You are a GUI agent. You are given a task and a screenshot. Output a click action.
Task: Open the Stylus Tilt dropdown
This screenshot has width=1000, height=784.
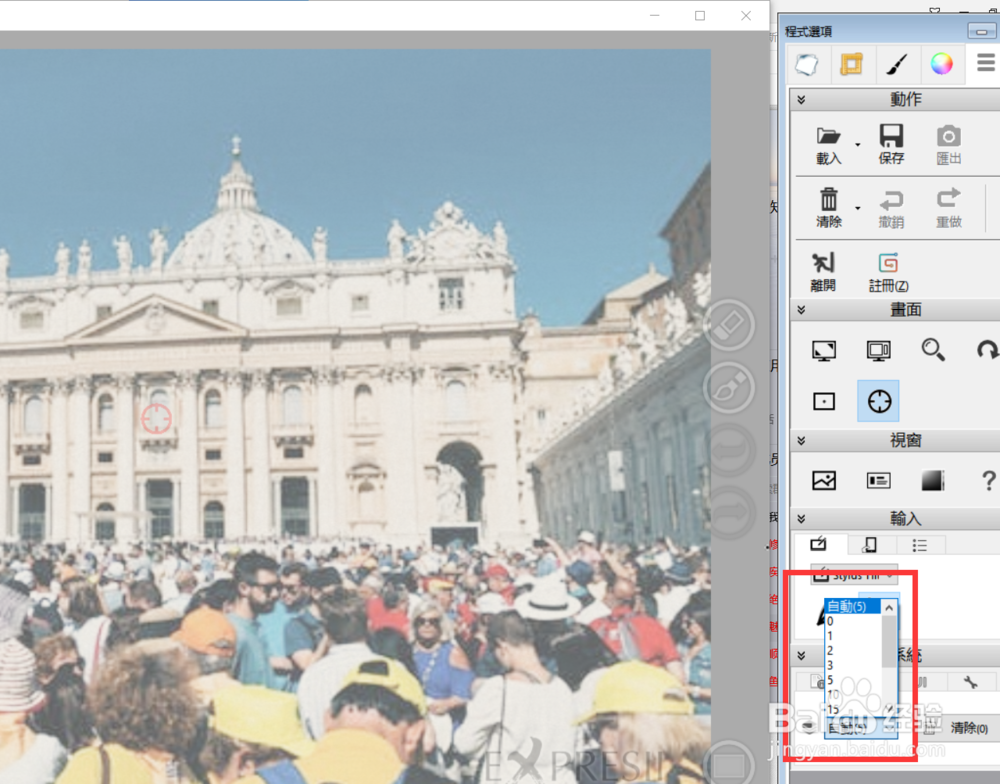tap(855, 575)
